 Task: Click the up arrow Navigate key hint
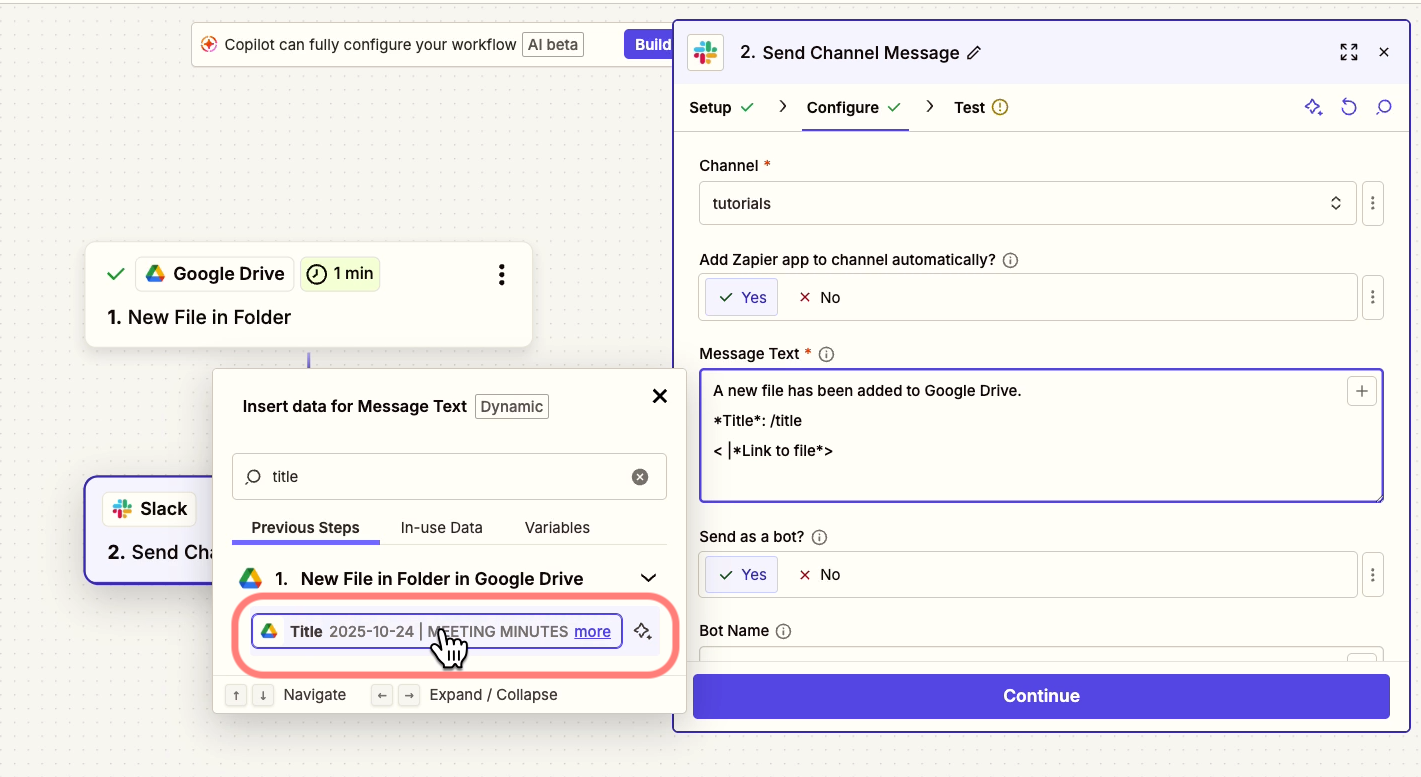236,695
